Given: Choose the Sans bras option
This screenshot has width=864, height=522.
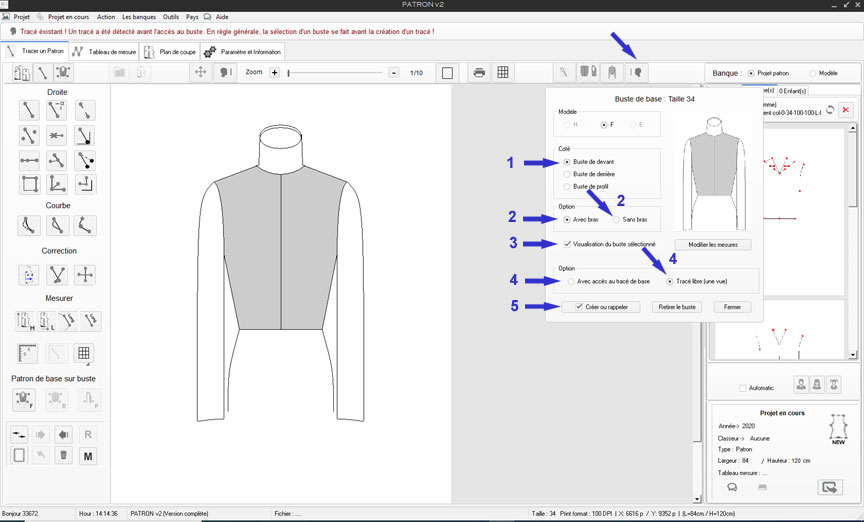Looking at the screenshot, I should (x=617, y=219).
